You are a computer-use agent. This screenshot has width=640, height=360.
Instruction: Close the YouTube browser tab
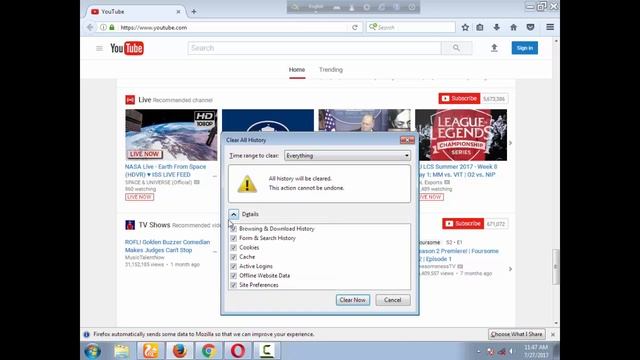178,12
